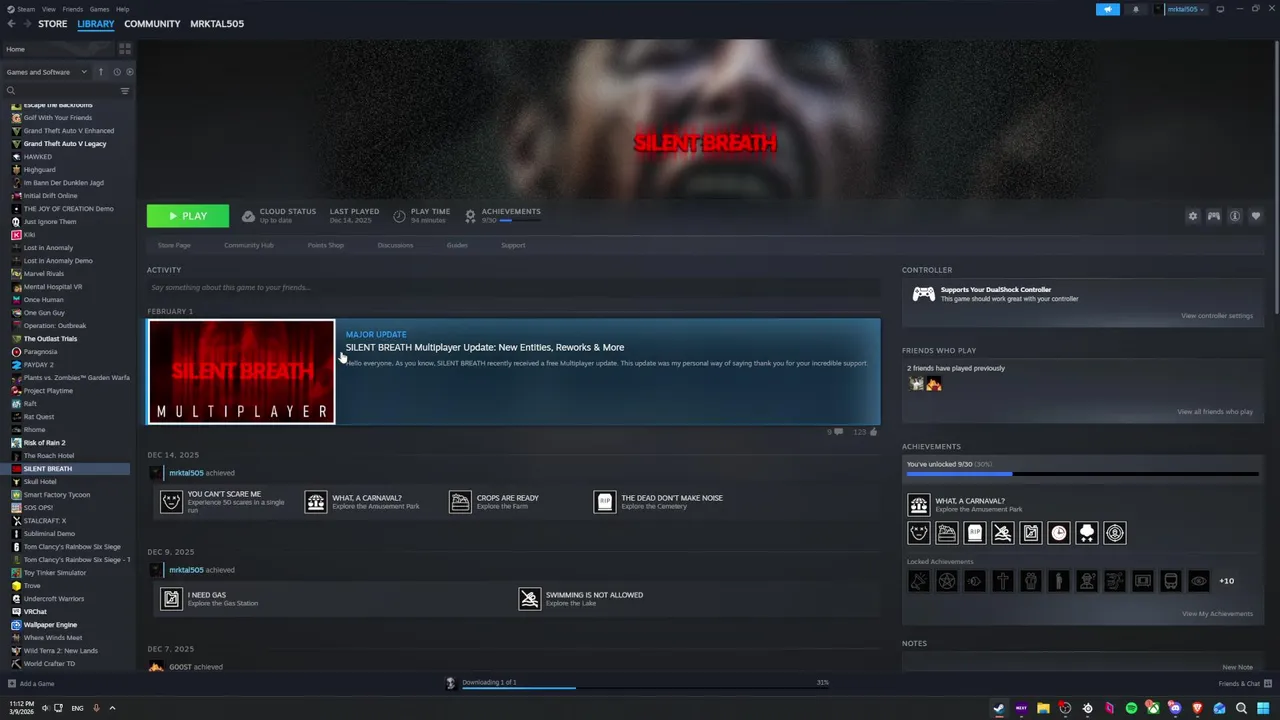Screen dimensions: 1280x720
Task: Click the library sort up-arrow icon
Action: [101, 72]
